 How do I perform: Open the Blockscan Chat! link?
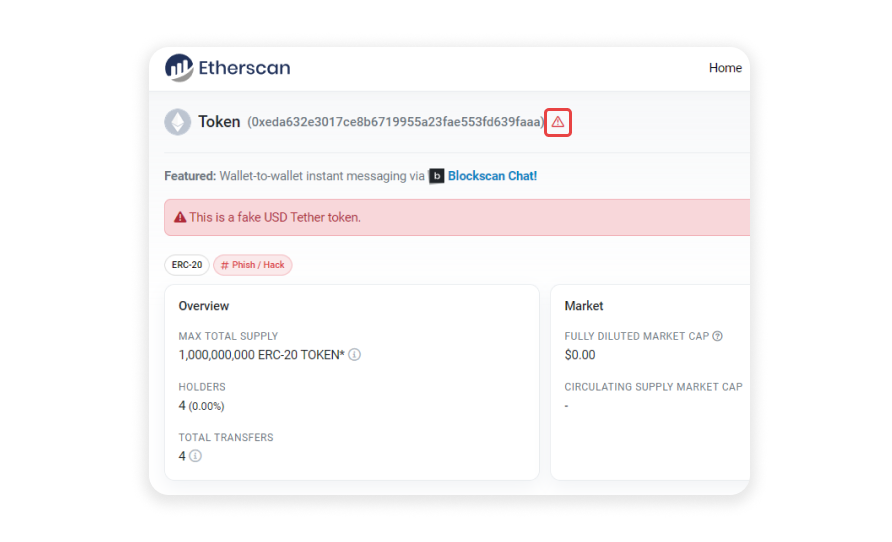click(492, 176)
